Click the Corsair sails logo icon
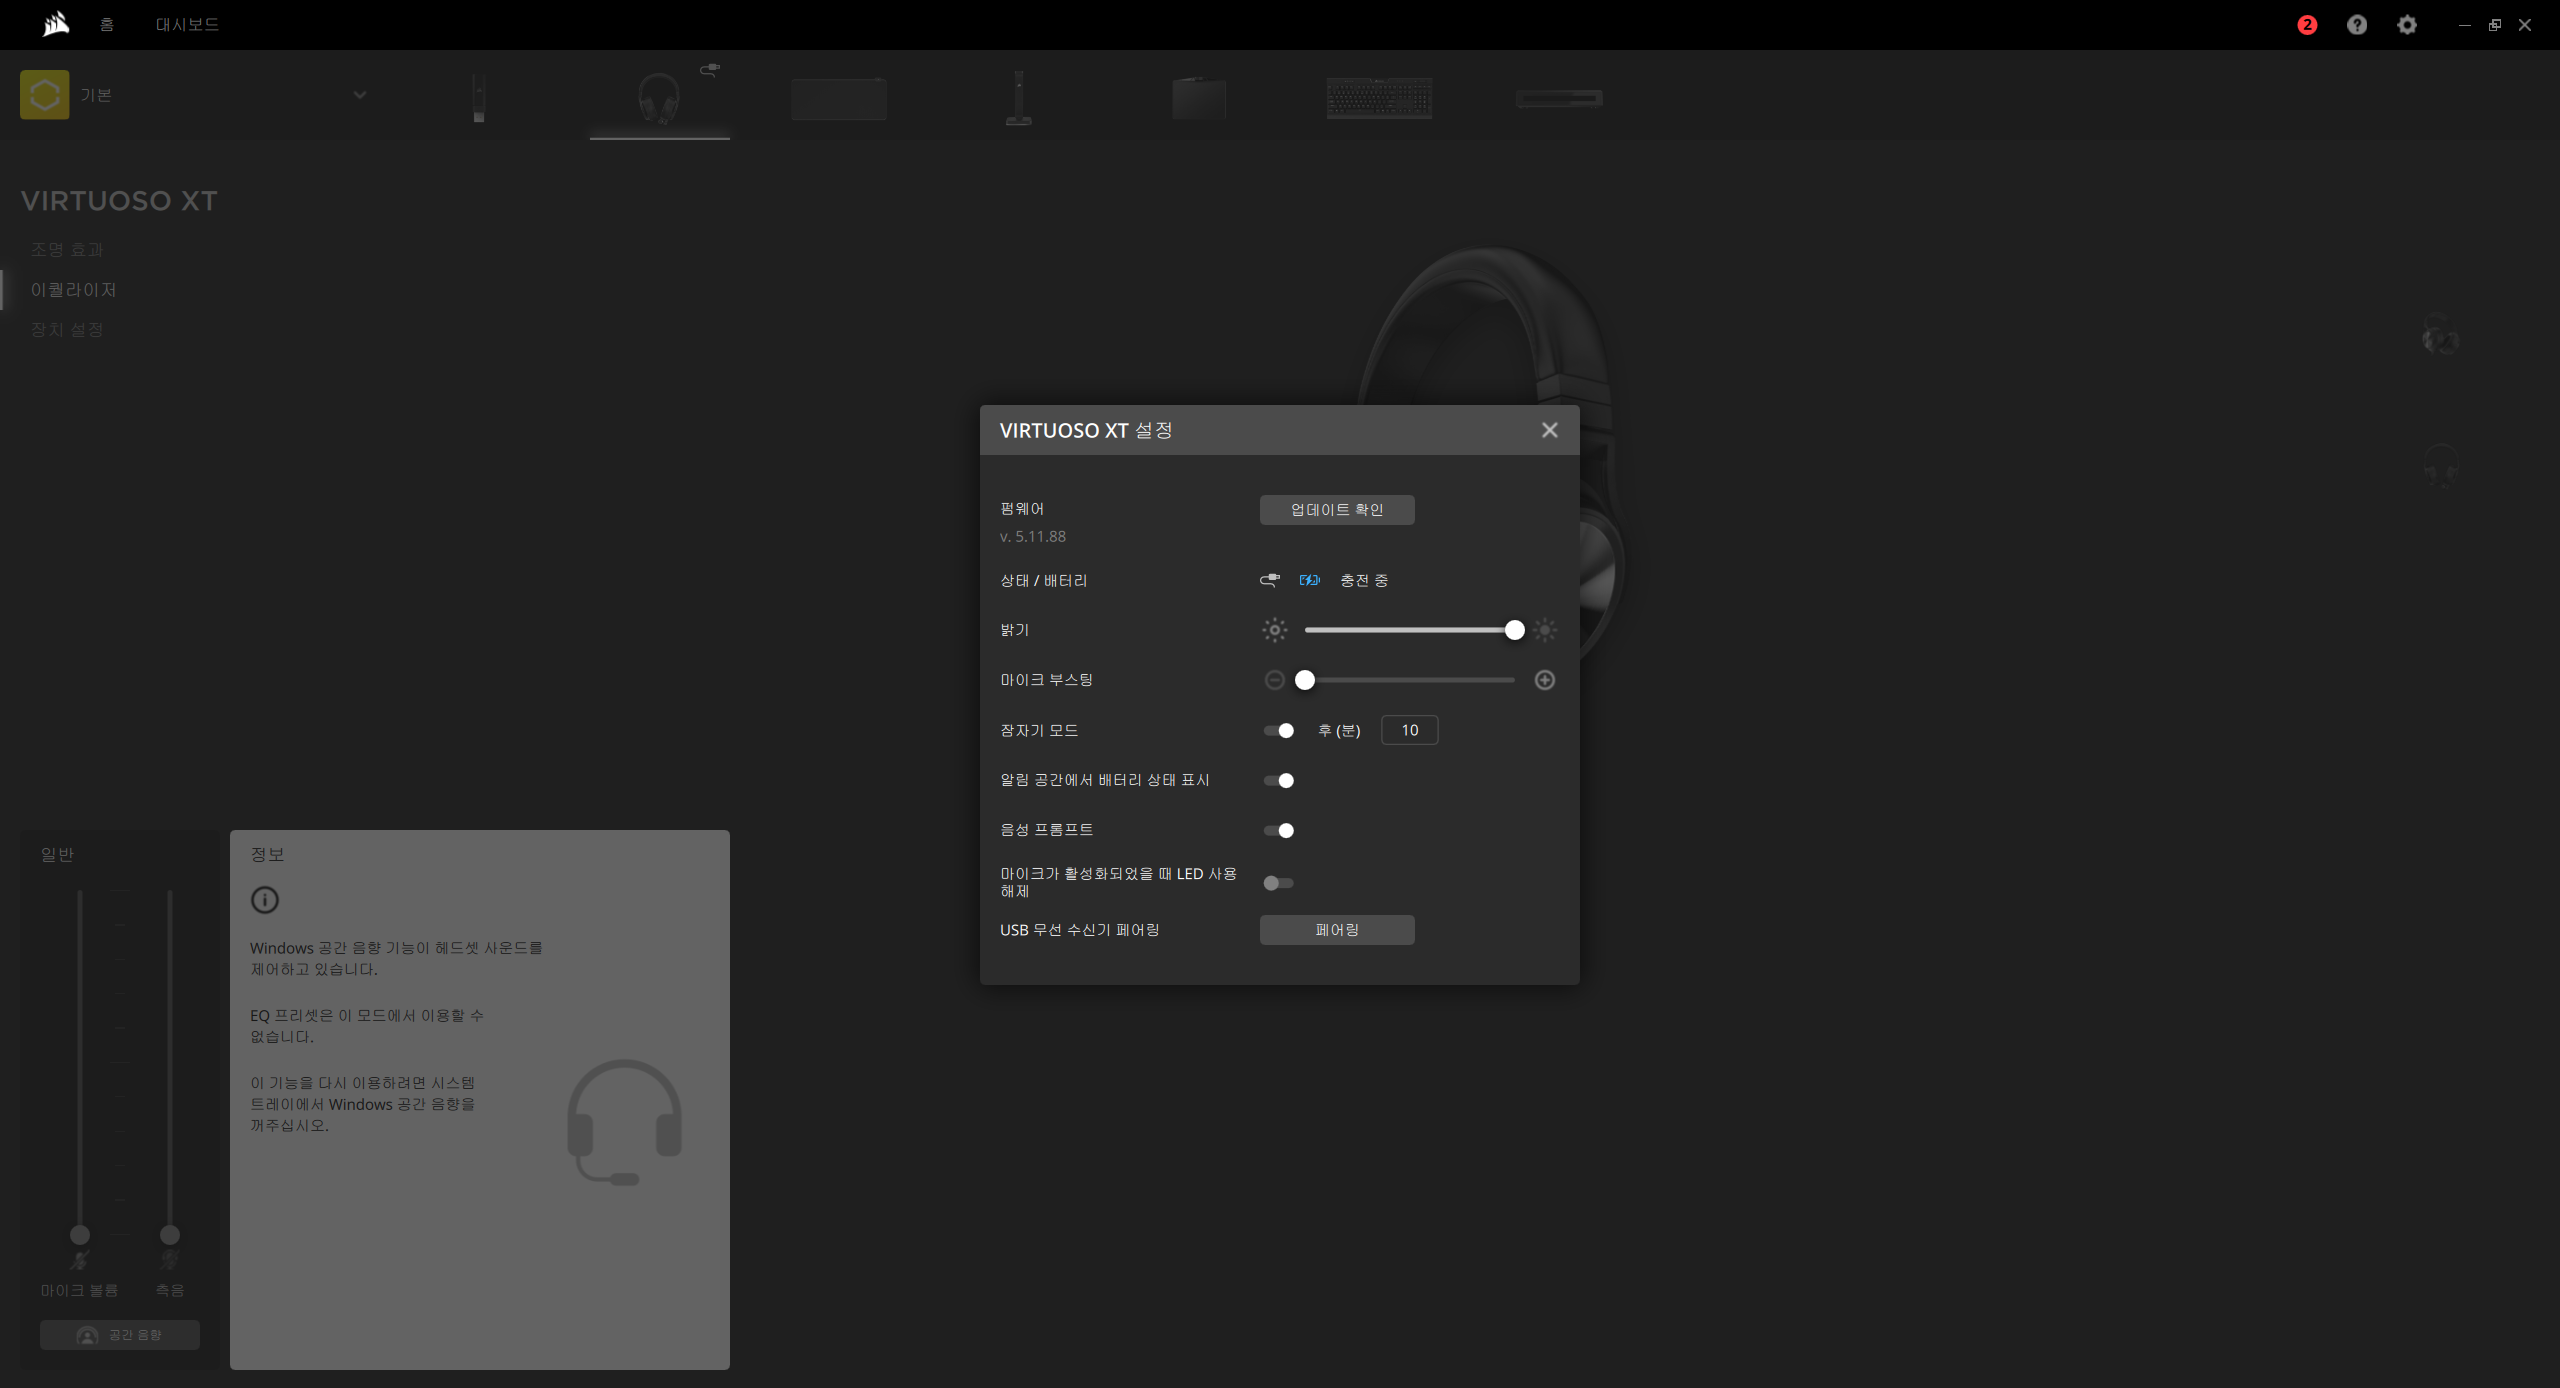The width and height of the screenshot is (2560, 1388). point(56,24)
